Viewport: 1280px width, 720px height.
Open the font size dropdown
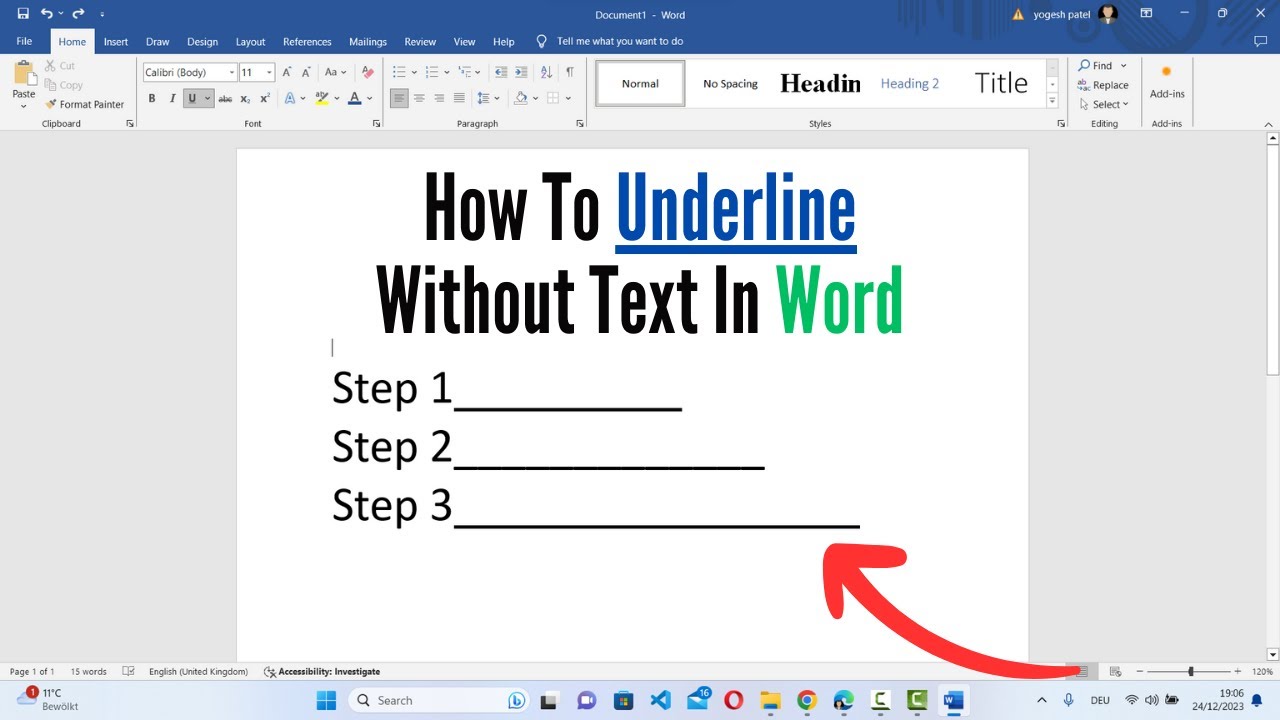point(269,72)
